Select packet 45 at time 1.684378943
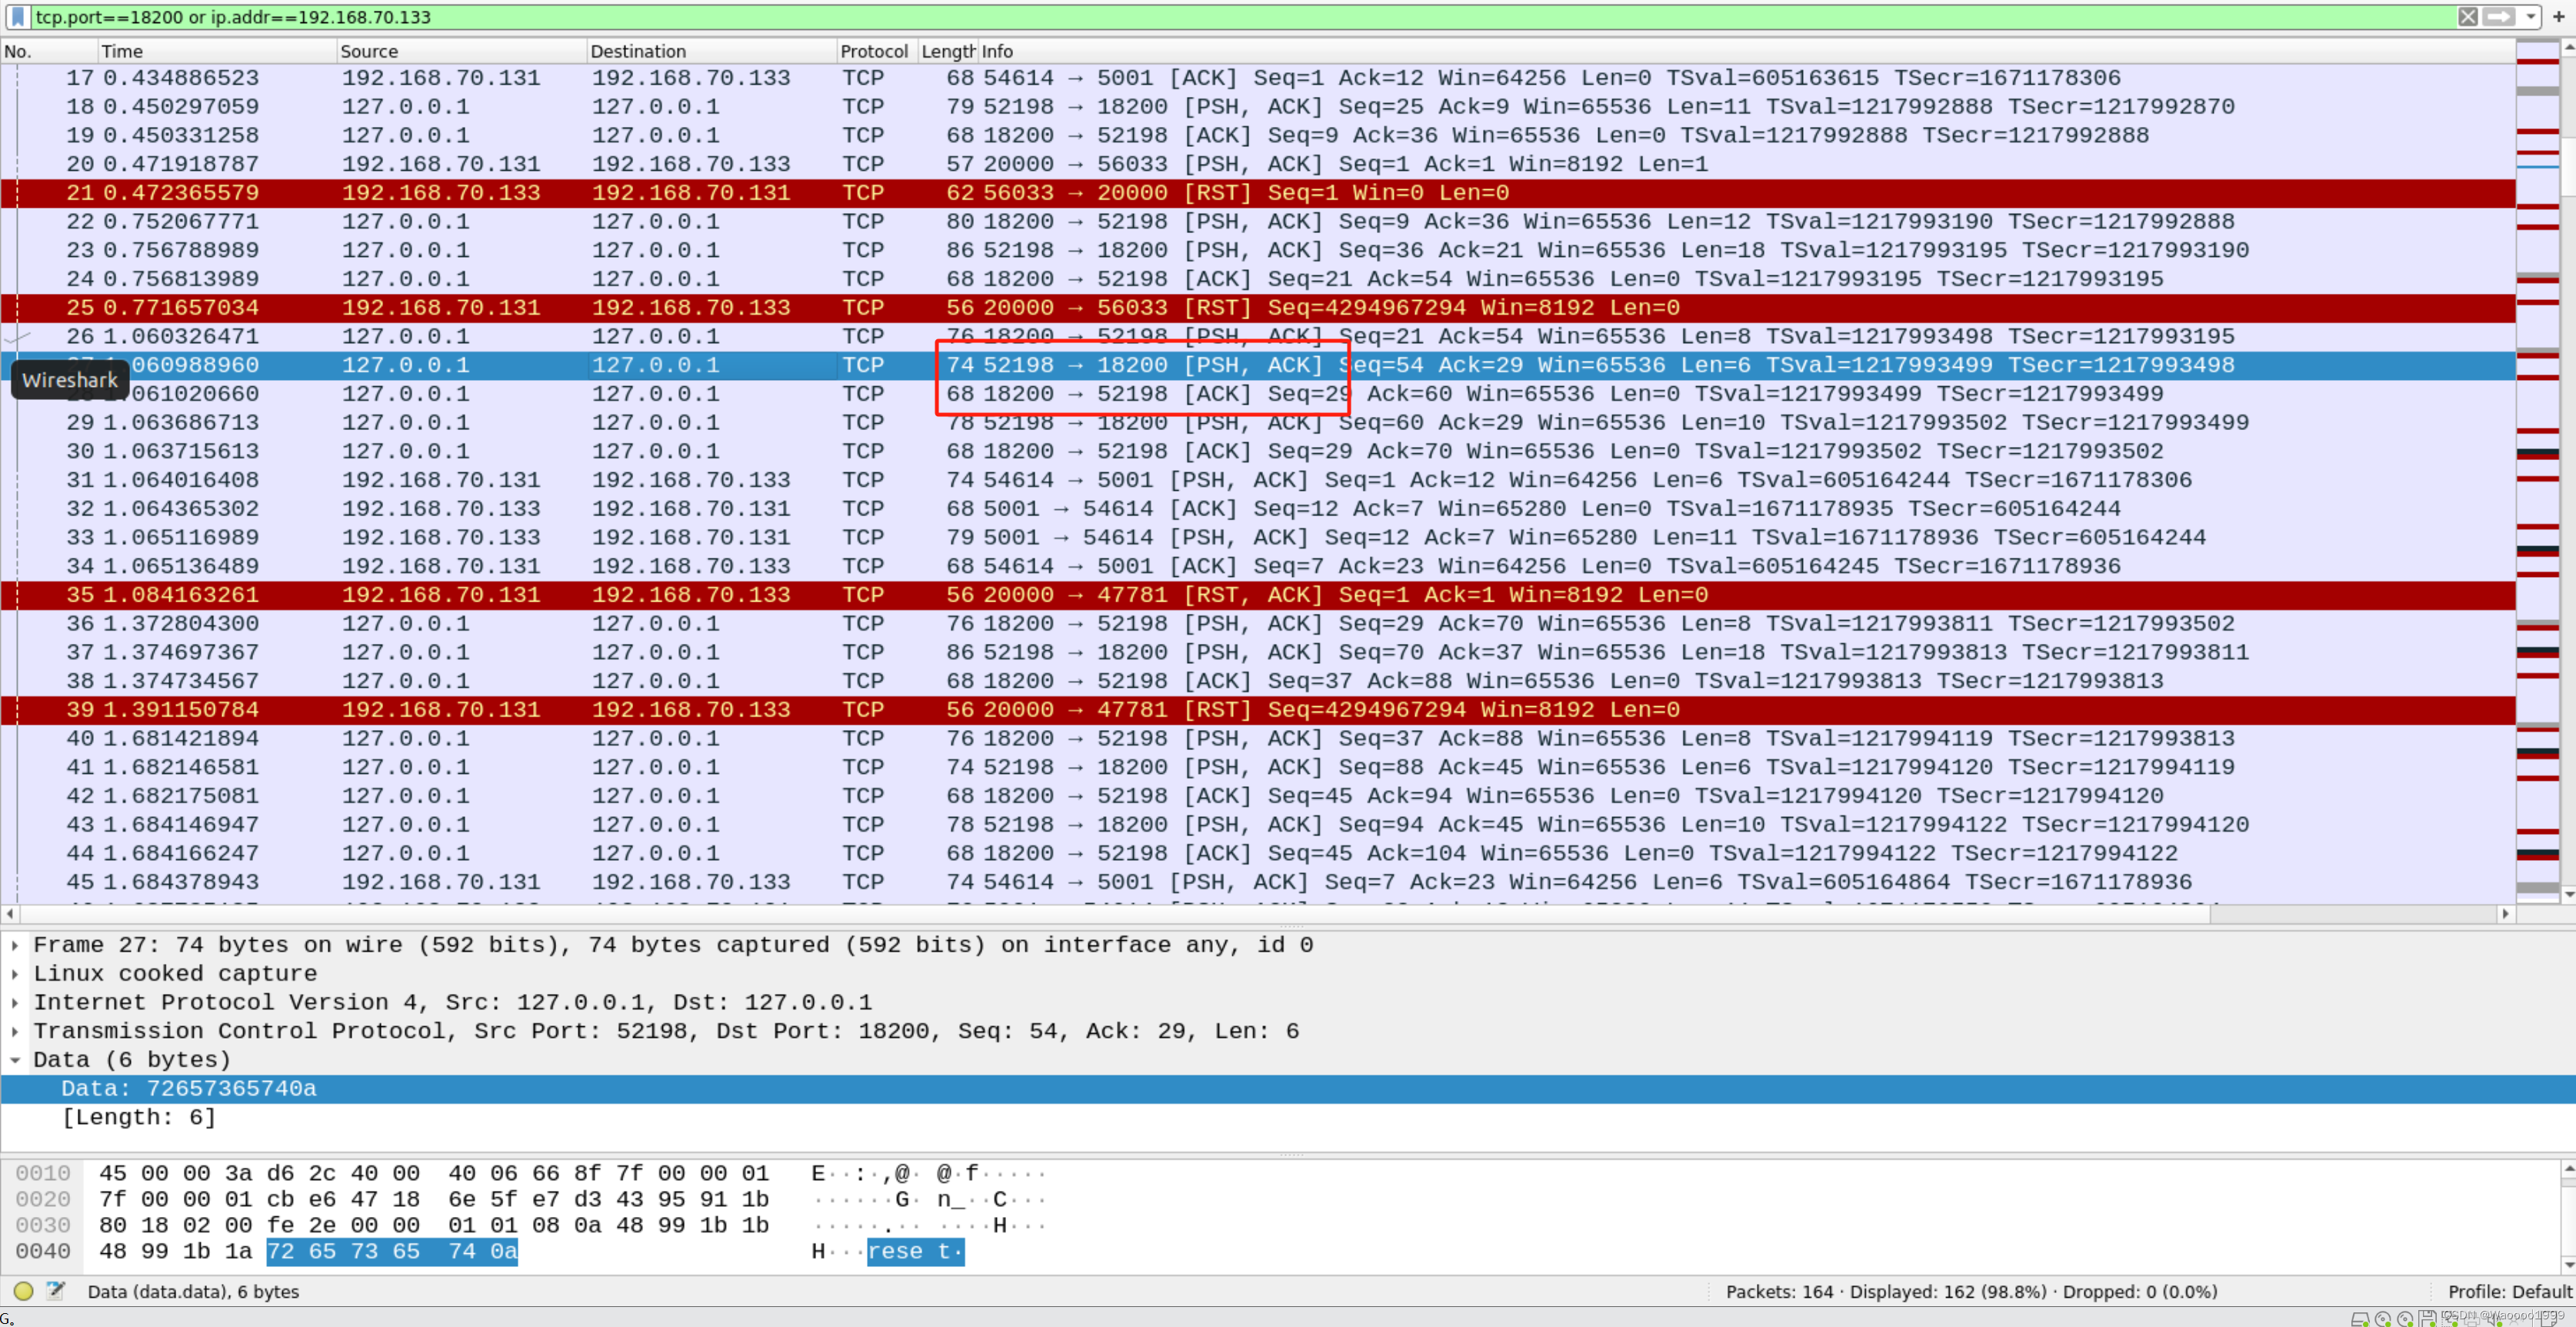The width and height of the screenshot is (2576, 1327). tap(1258, 882)
